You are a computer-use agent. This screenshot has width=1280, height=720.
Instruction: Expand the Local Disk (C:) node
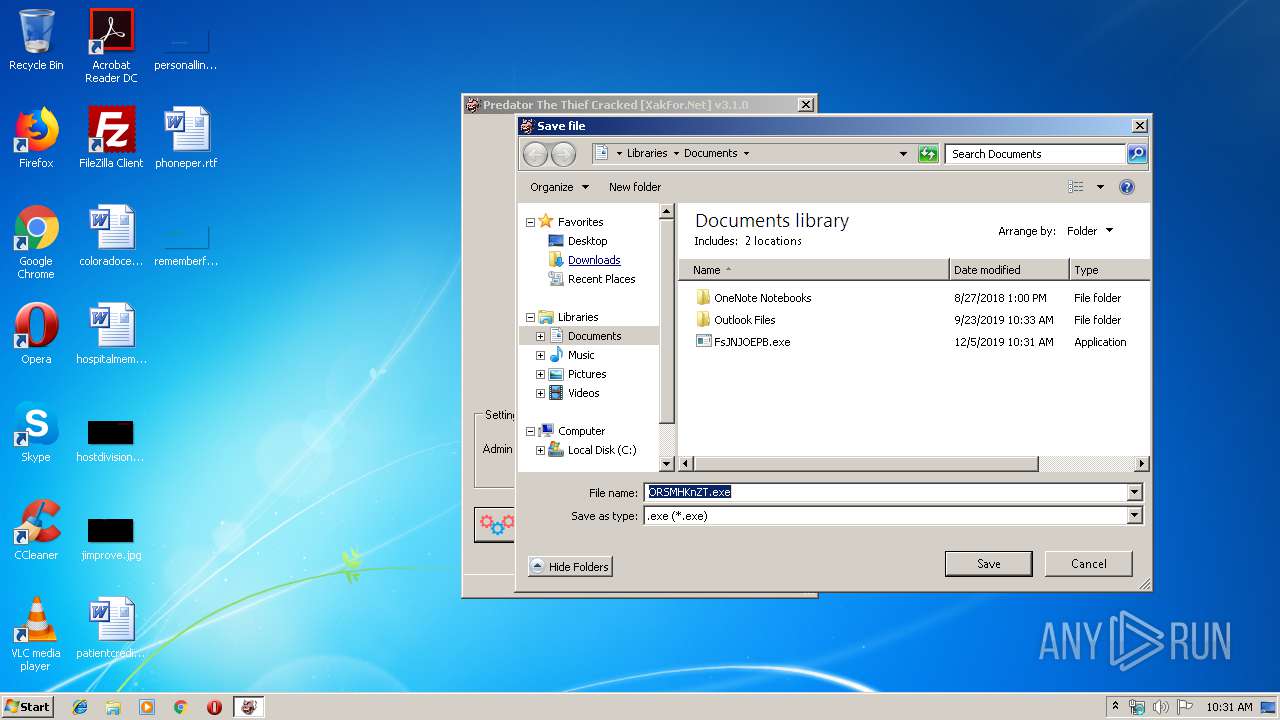click(540, 450)
